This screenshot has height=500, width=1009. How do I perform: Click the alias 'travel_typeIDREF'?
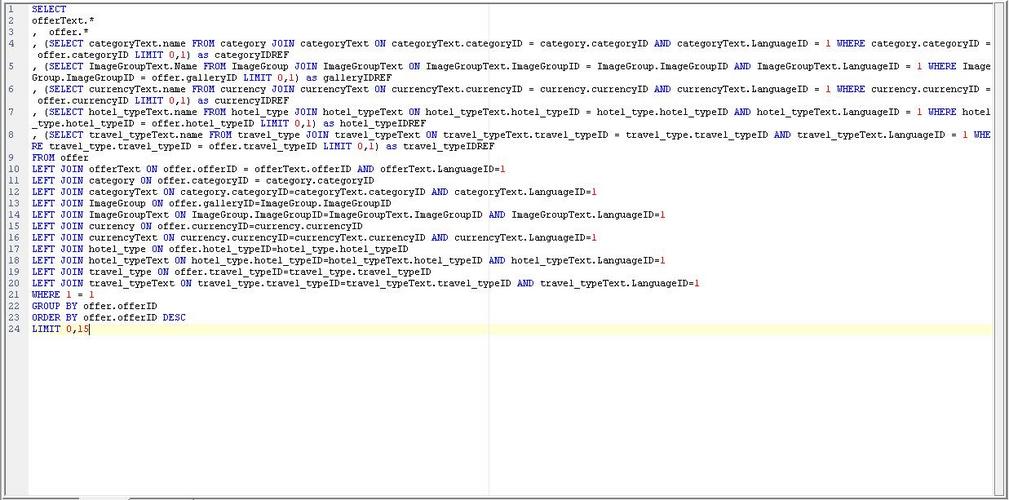(449, 147)
